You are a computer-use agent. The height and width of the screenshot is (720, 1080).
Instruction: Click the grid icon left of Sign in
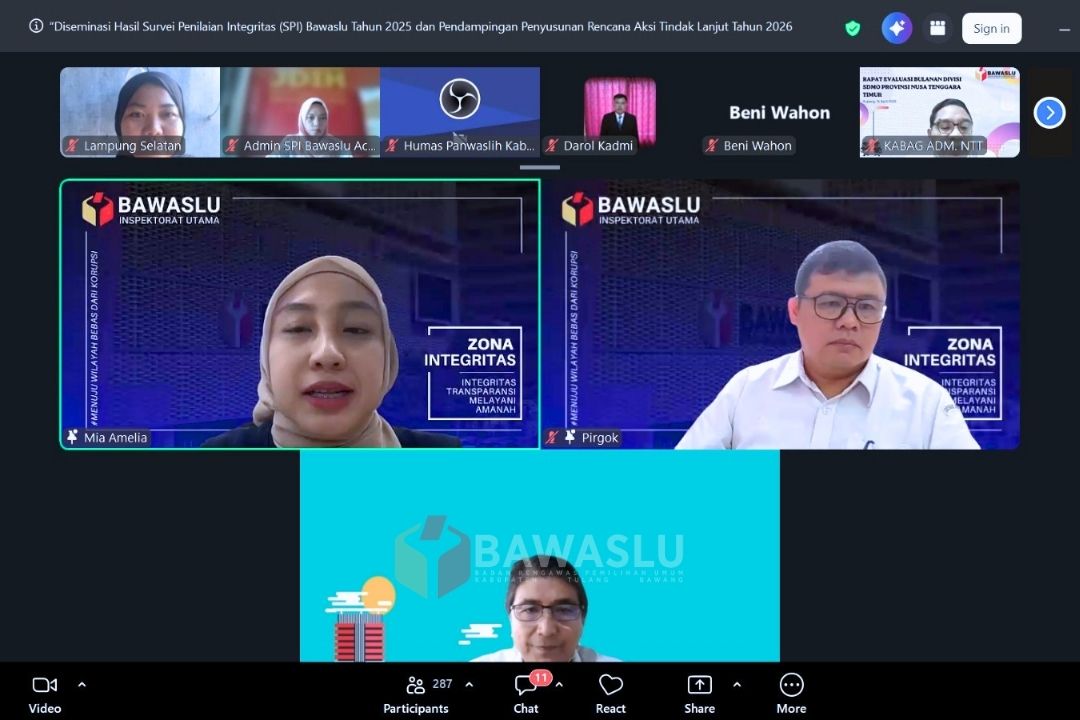[937, 28]
